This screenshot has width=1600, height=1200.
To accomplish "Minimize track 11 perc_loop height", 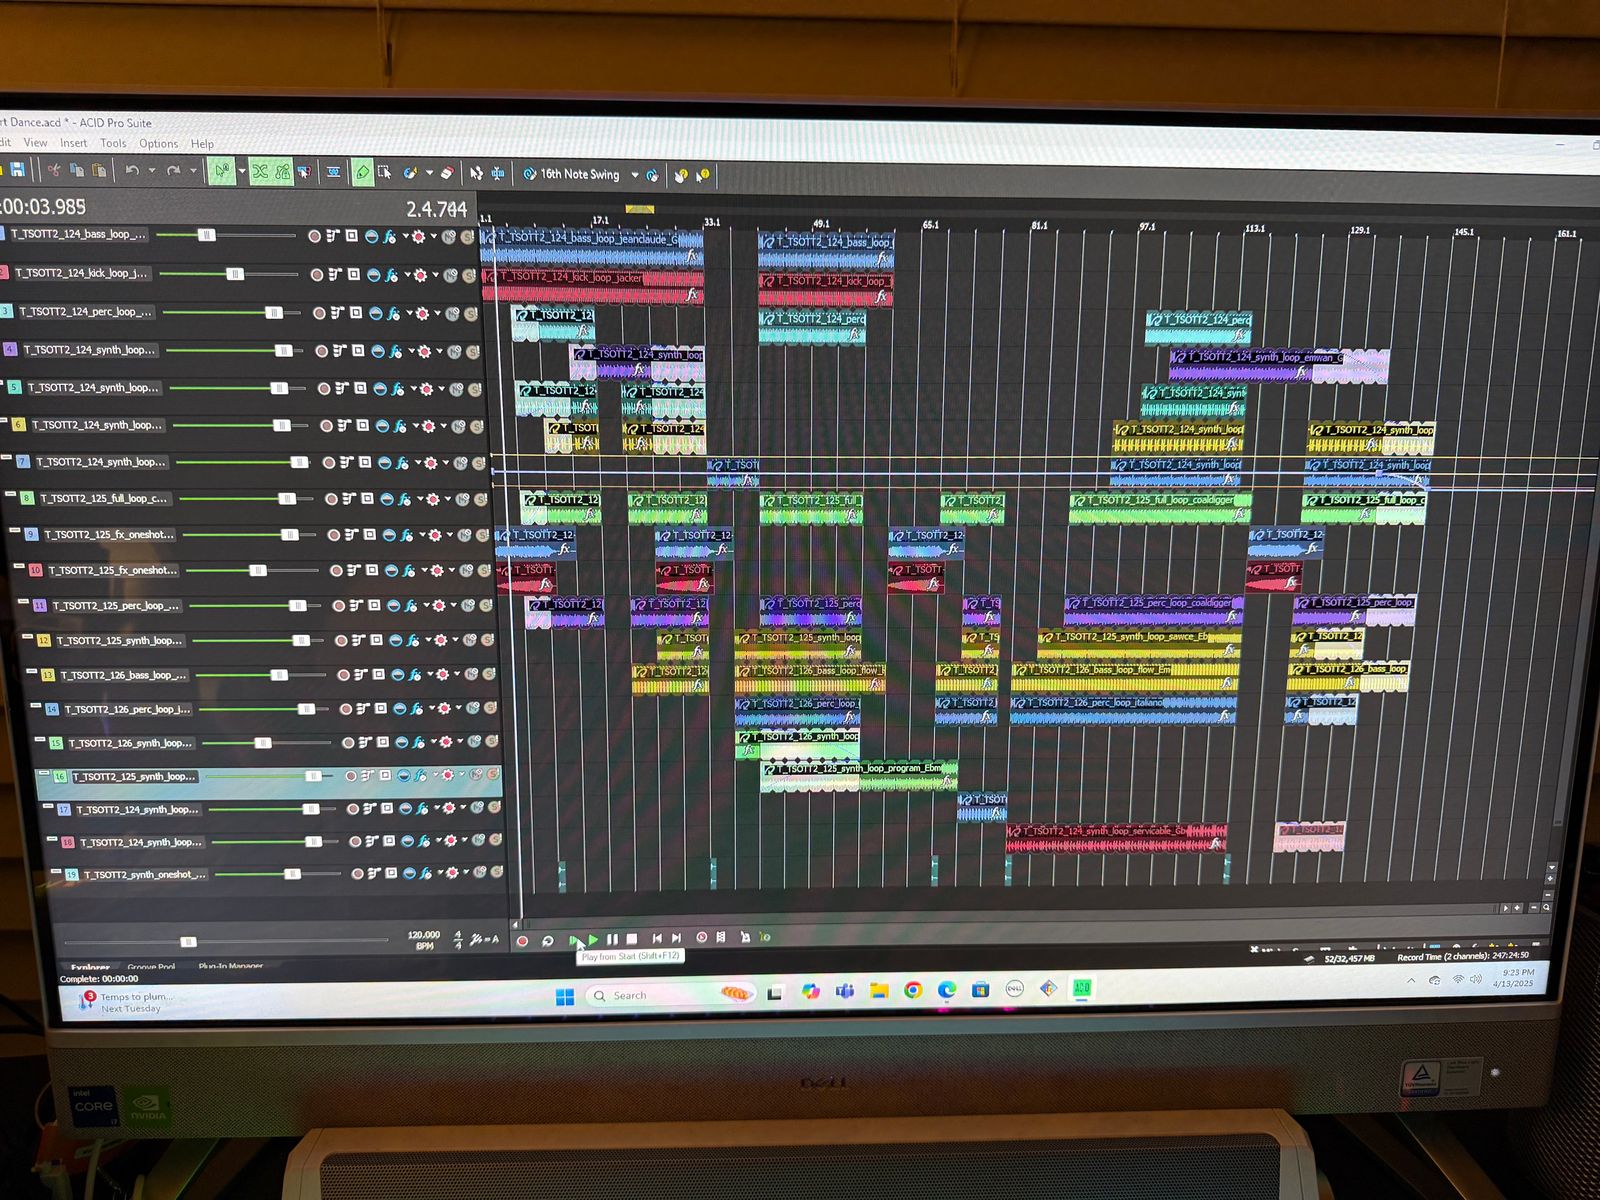I will (24, 602).
